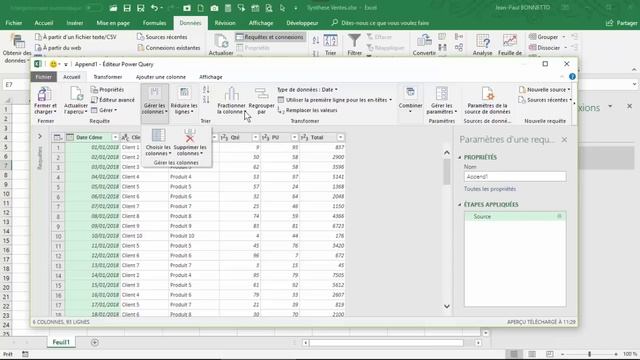The height and width of the screenshot is (360, 640).
Task: Expand the Requêtes side pane chevron
Action: click(40, 136)
